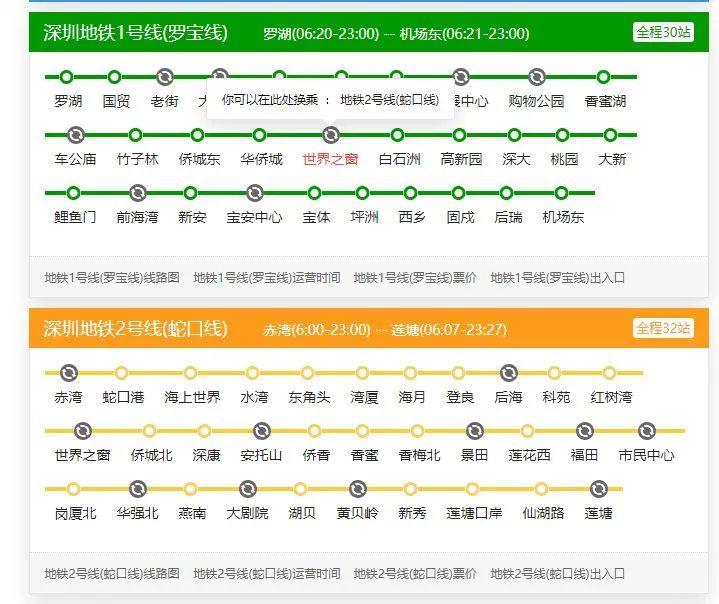Select the 深大 station label
Screen dimensions: 719x604
click(x=516, y=159)
